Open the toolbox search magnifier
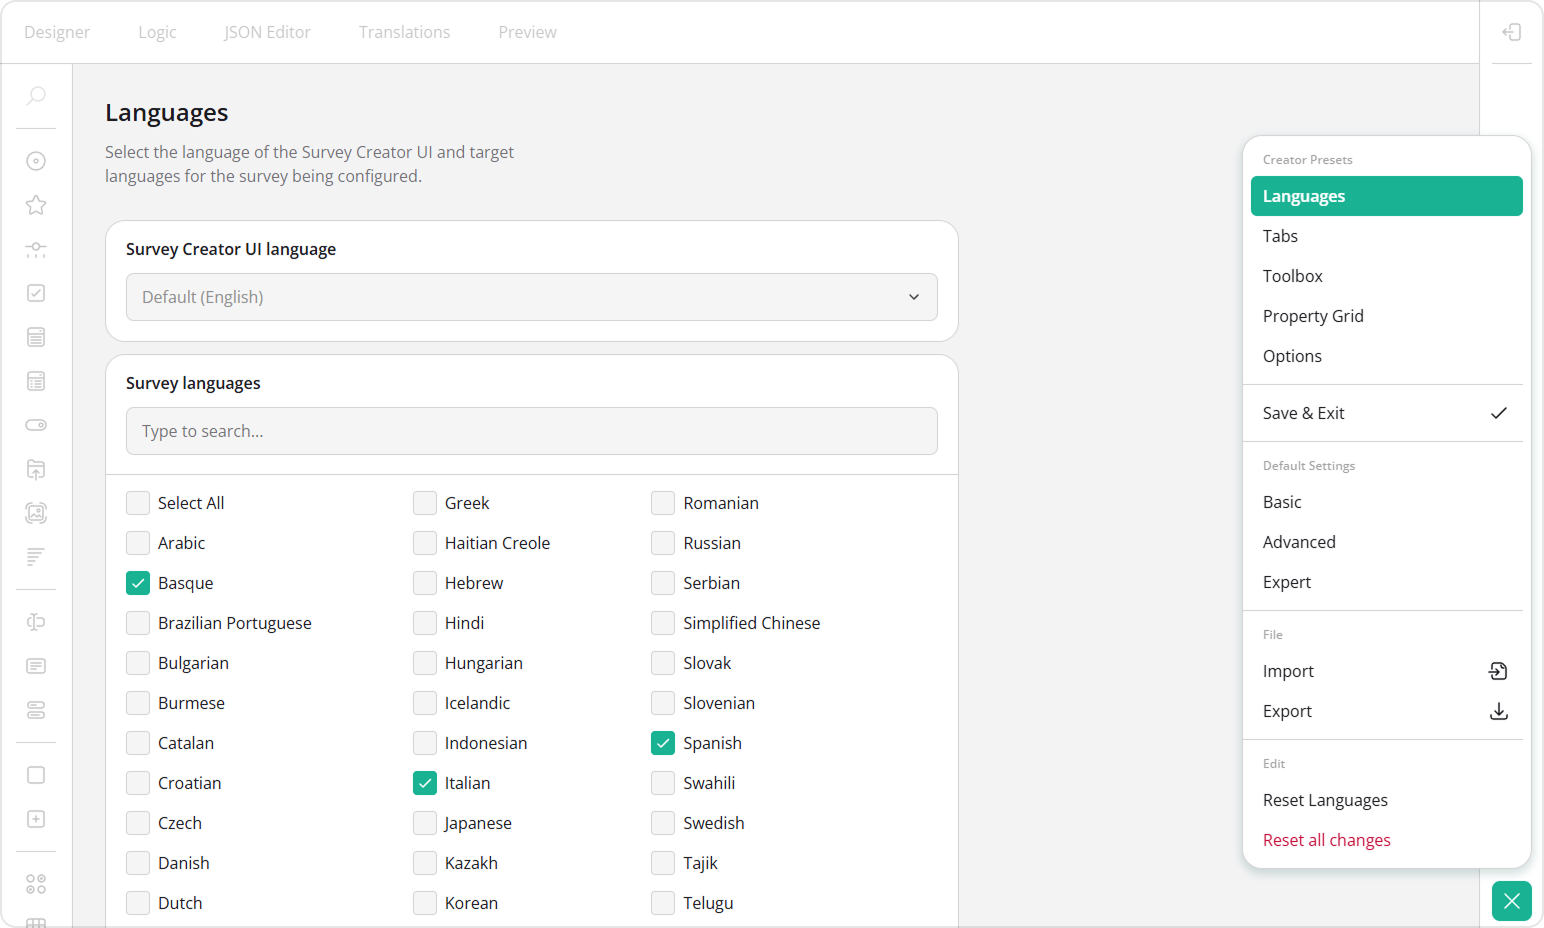This screenshot has height=928, width=1544. pos(36,97)
